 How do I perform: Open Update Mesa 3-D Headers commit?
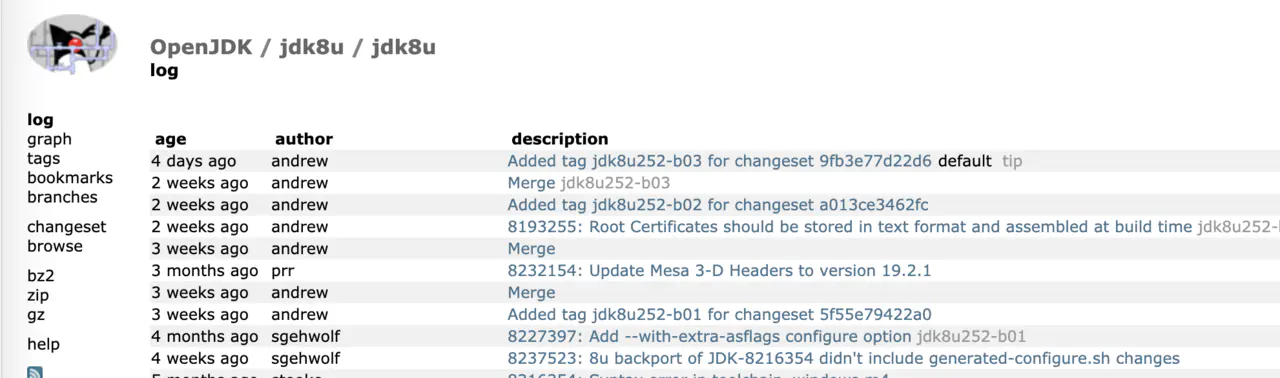(x=719, y=271)
